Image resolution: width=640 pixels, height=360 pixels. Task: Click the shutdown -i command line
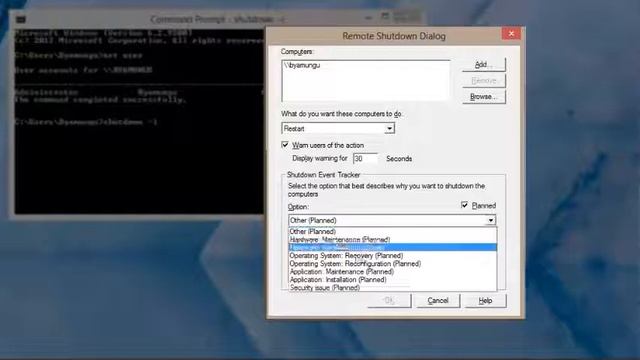(86, 122)
